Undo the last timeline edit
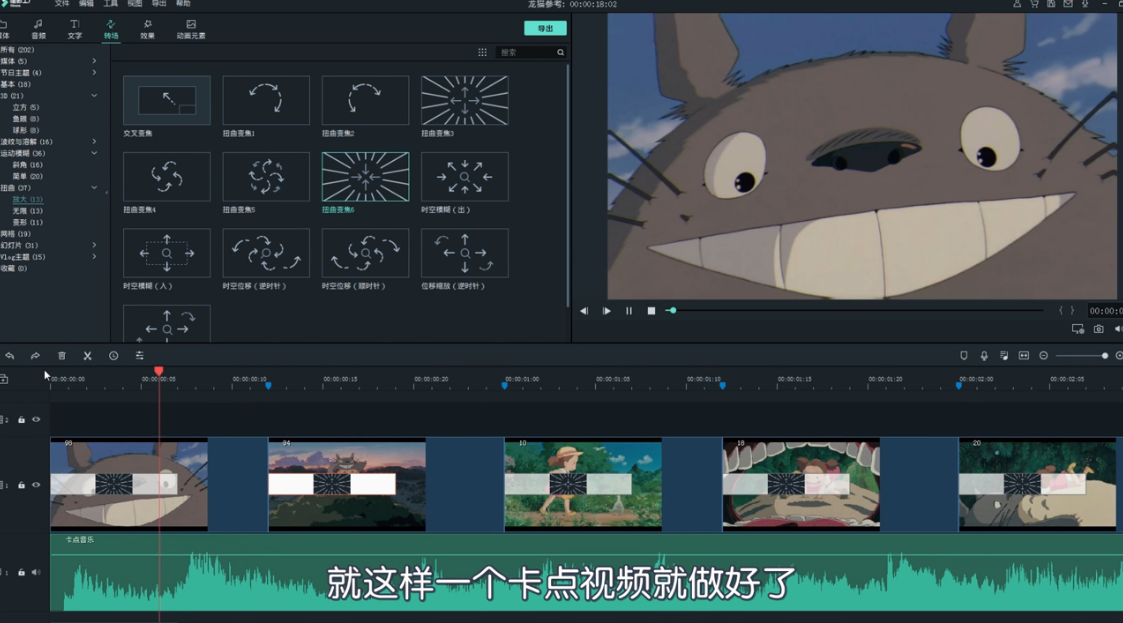 click(9, 355)
